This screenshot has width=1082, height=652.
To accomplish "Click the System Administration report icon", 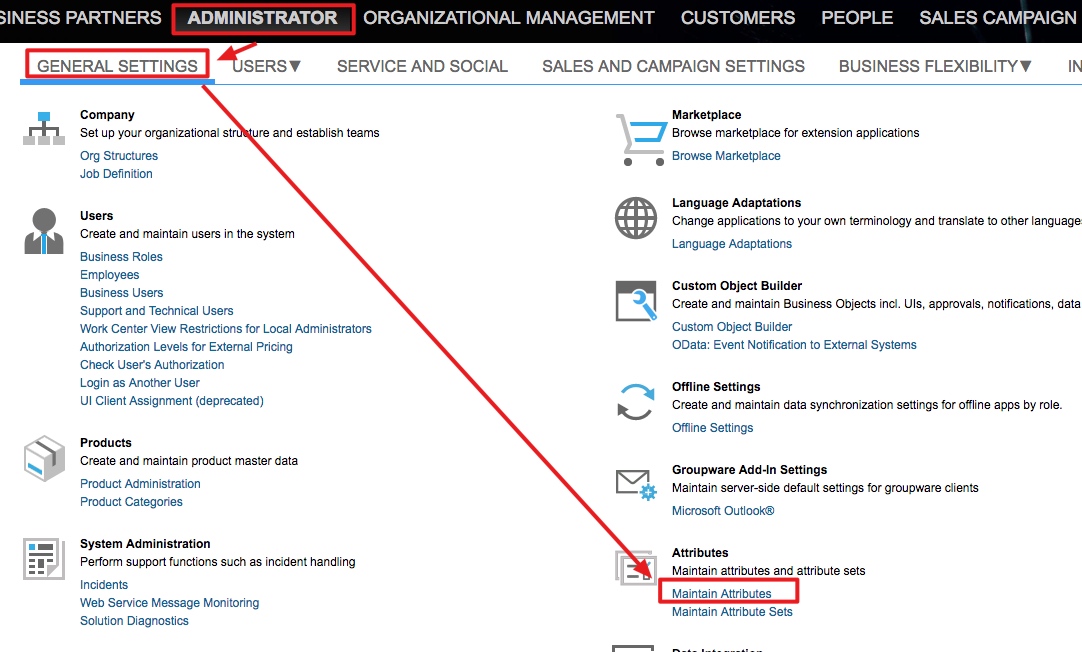I will (44, 559).
